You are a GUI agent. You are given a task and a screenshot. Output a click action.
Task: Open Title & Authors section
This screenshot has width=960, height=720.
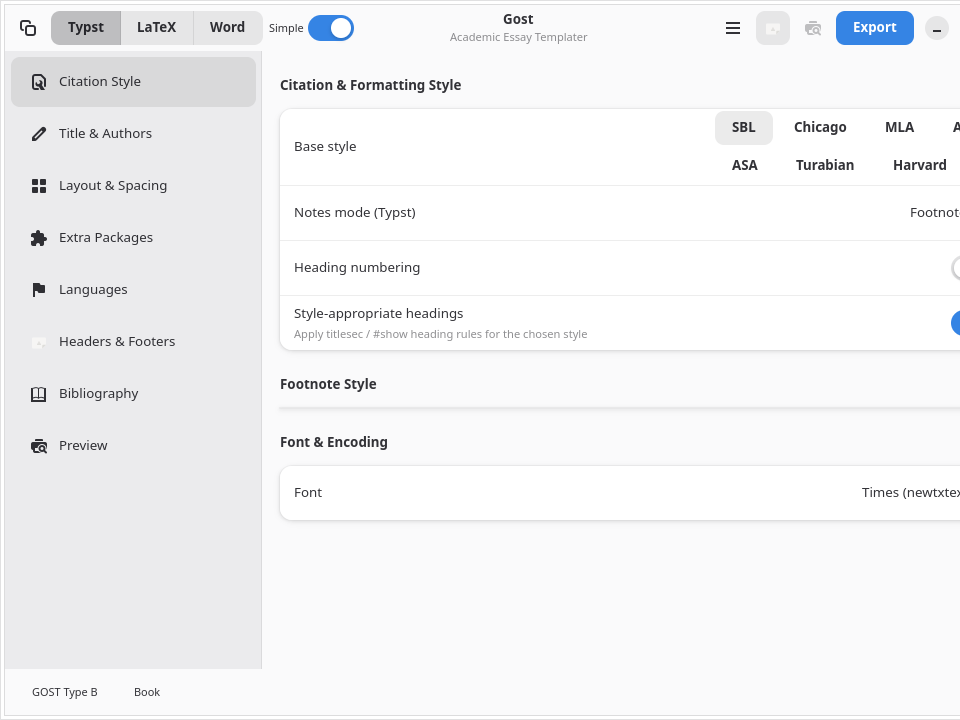click(x=133, y=134)
